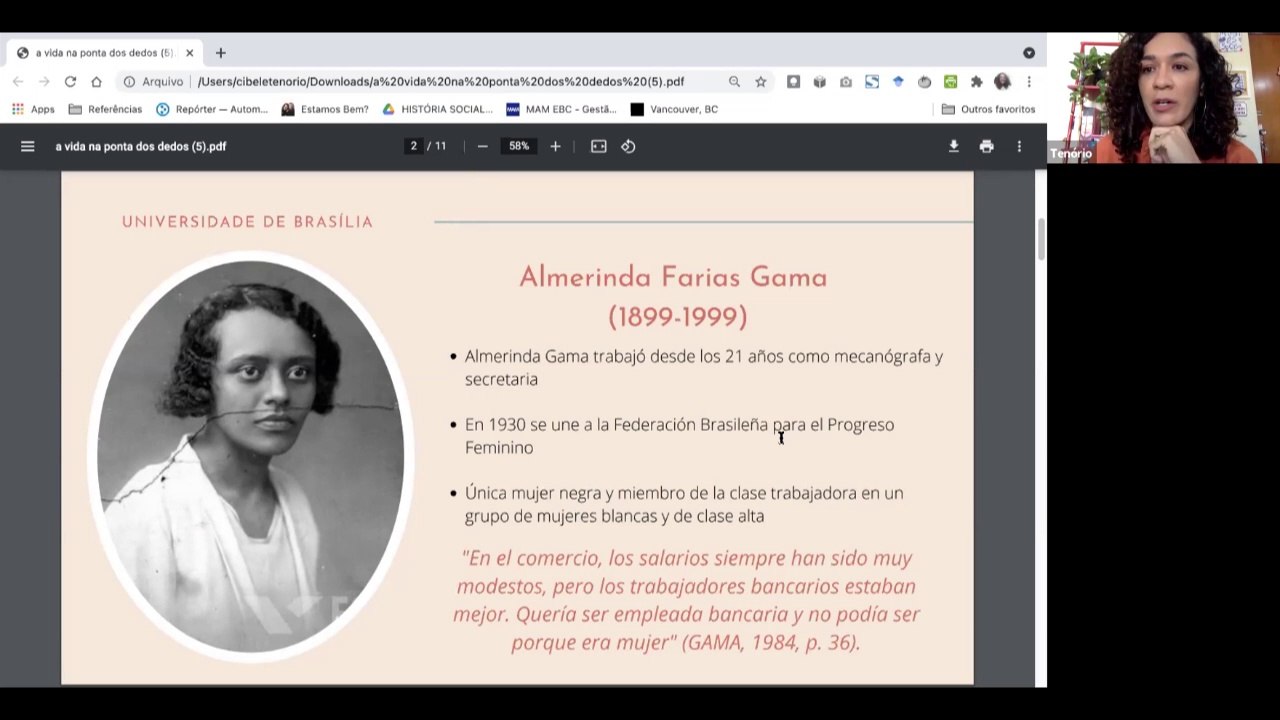The image size is (1280, 720).
Task: Download the PDF file
Action: point(954,146)
